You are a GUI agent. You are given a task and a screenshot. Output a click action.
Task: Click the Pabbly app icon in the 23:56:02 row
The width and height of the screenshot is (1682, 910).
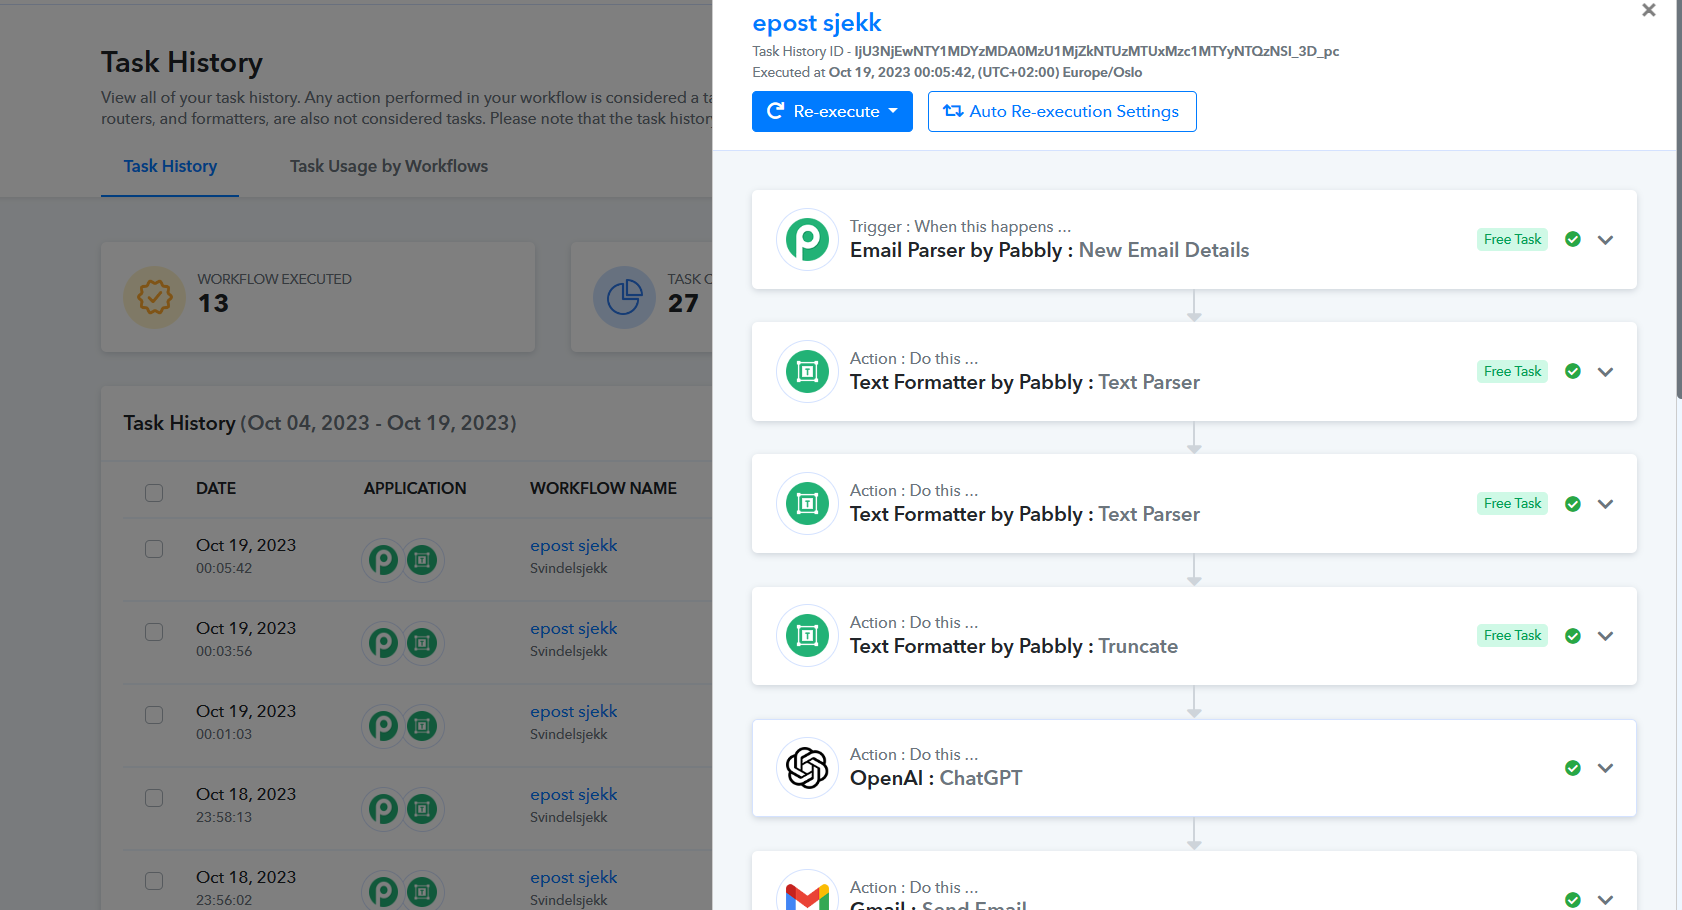pos(383,891)
